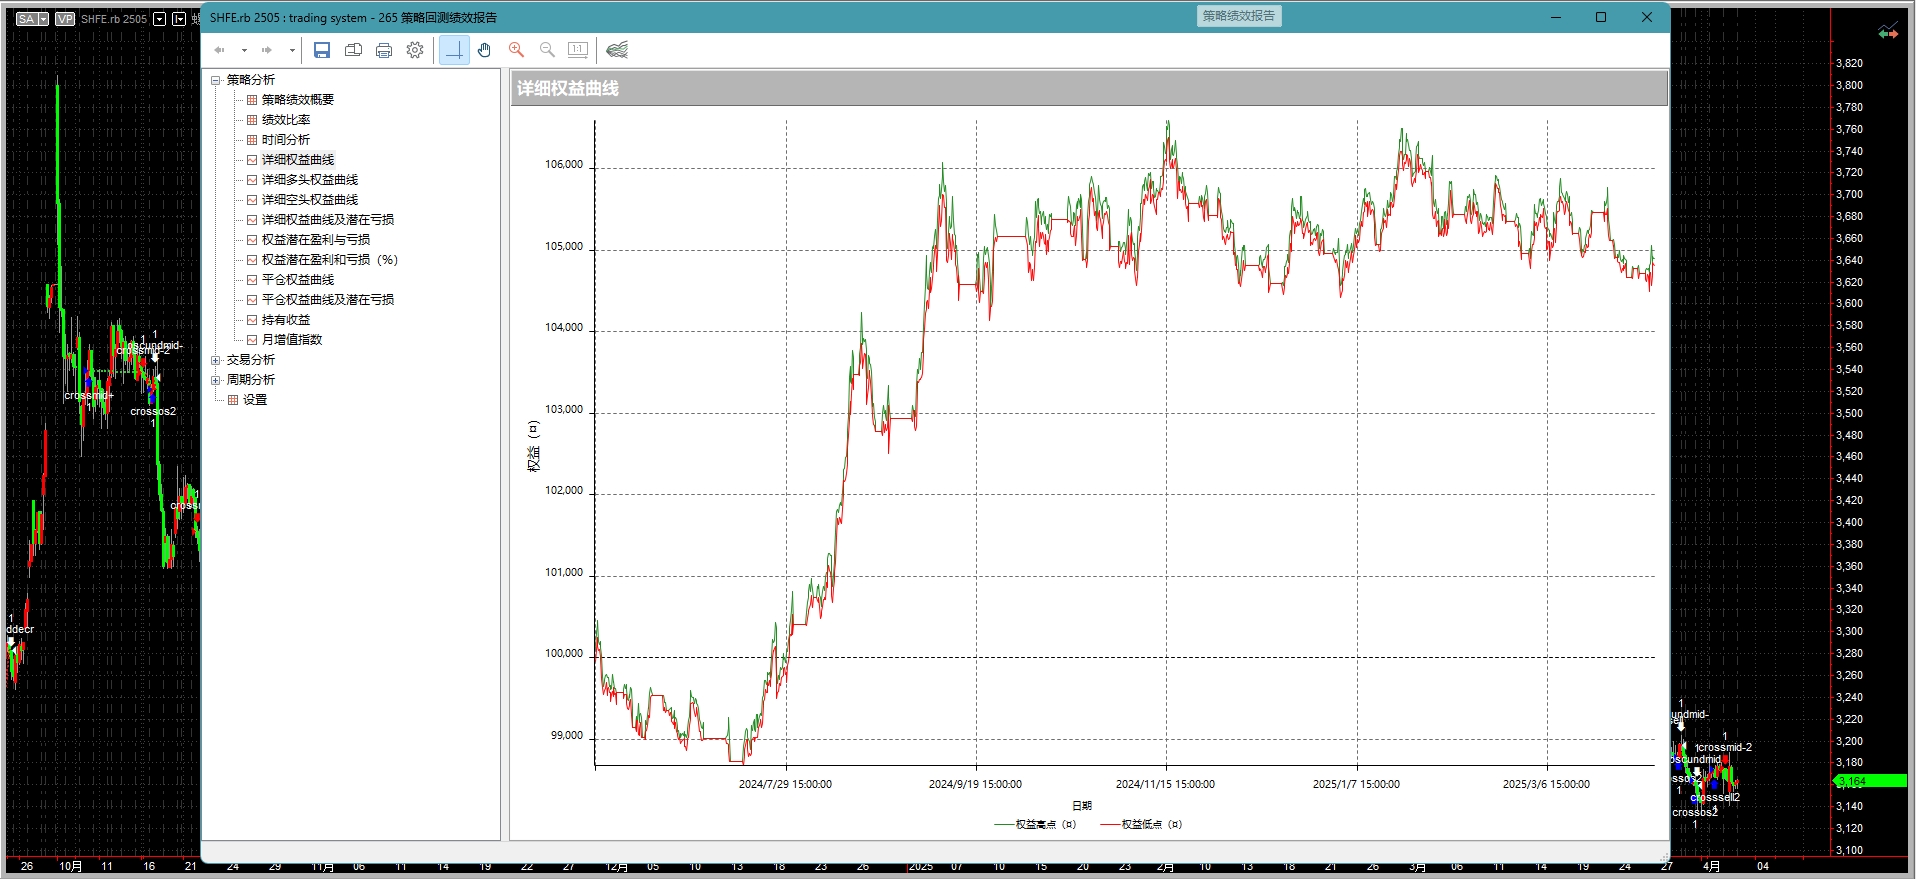Click the 日期 x-axis title
Image resolution: width=1917 pixels, height=879 pixels.
1082,806
